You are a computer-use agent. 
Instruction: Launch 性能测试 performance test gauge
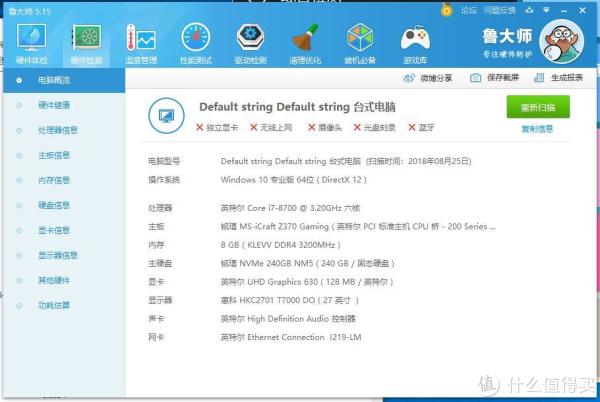(x=196, y=44)
